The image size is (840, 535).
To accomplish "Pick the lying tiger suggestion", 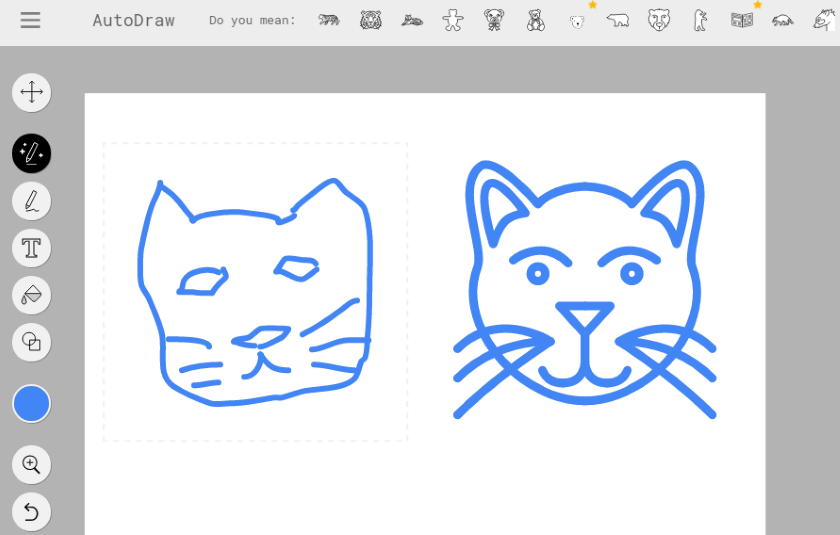I will point(412,21).
